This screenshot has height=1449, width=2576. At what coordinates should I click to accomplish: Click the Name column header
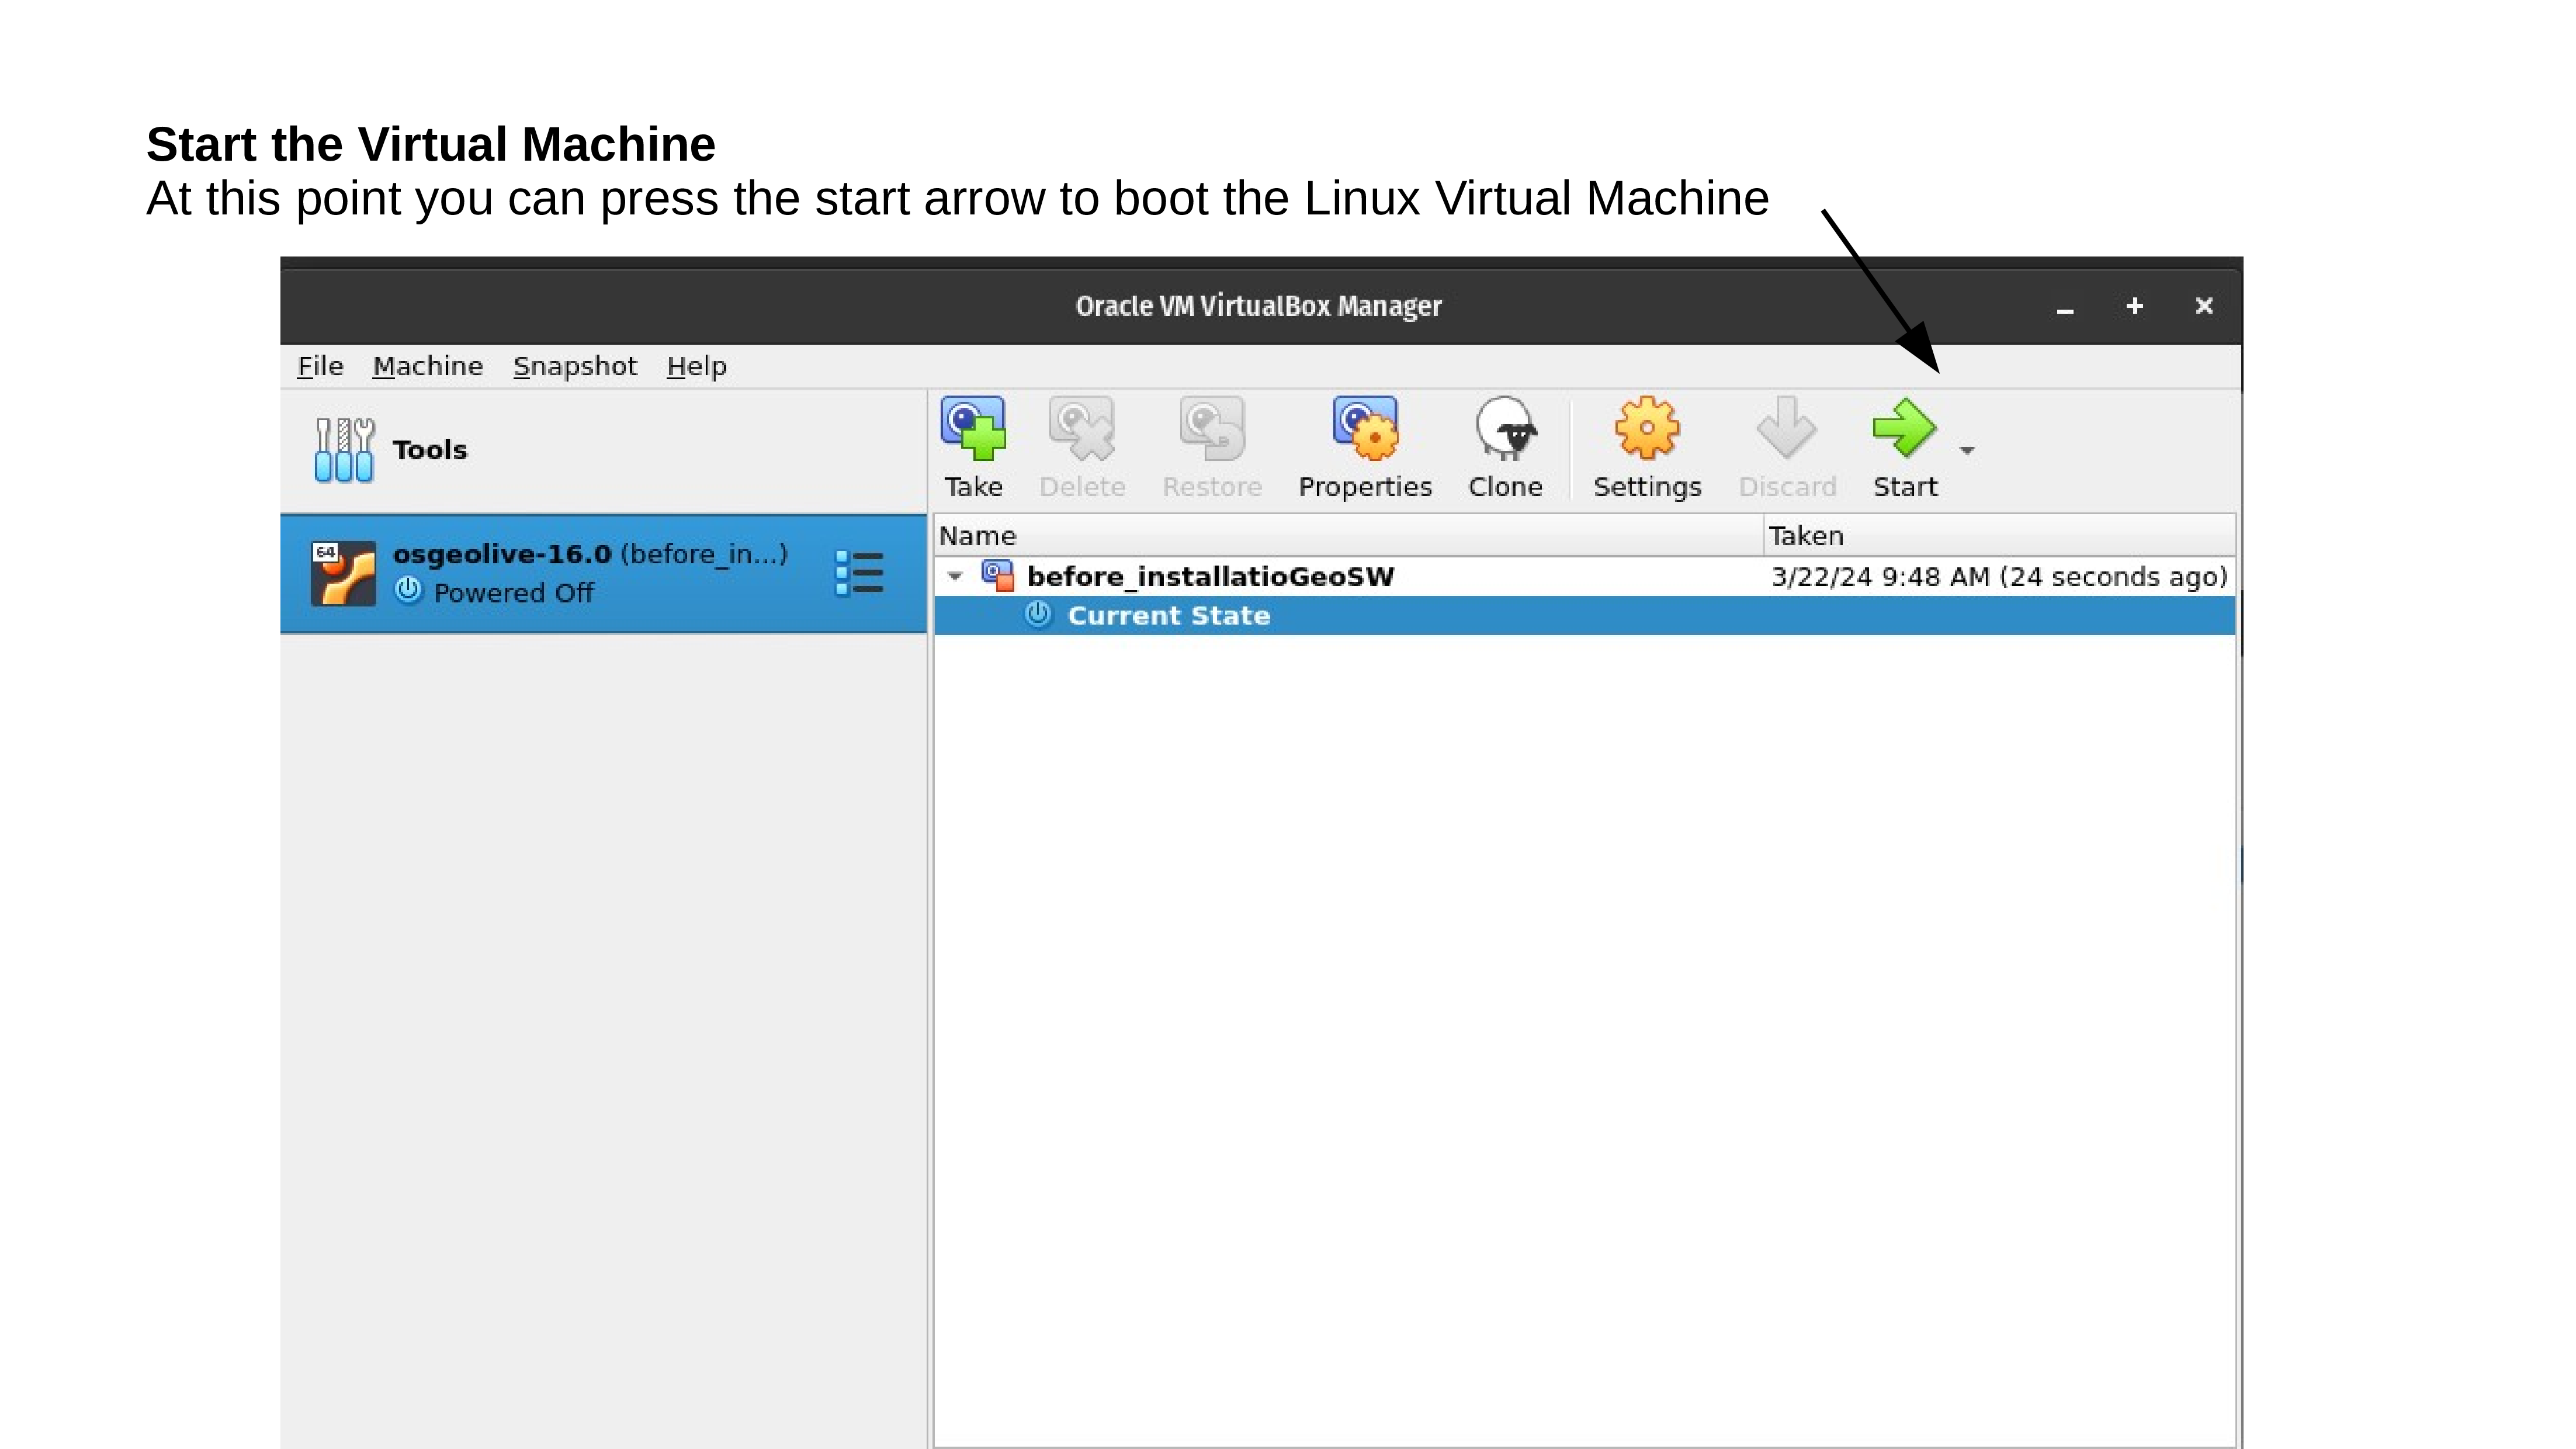click(1348, 536)
